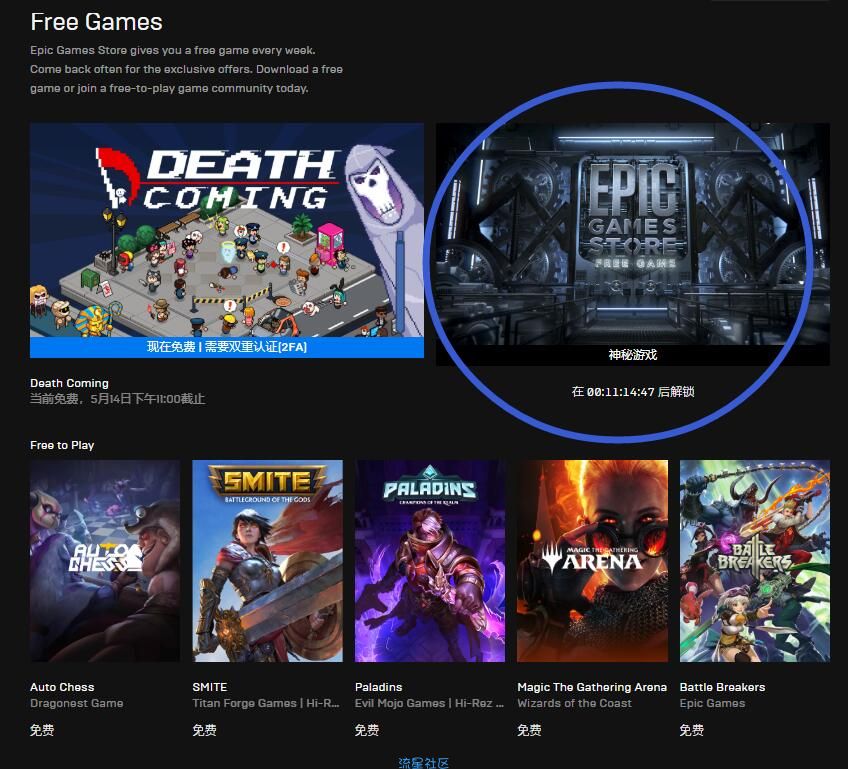Open the Auto Chess cover art
The image size is (848, 769).
pyautogui.click(x=105, y=561)
